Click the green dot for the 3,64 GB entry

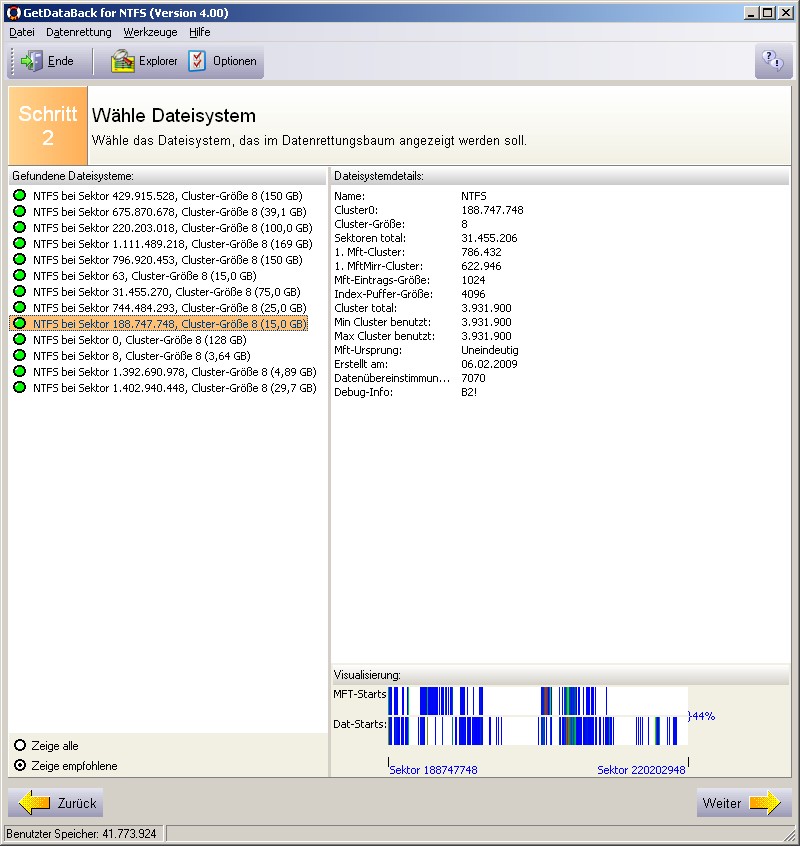click(19, 356)
